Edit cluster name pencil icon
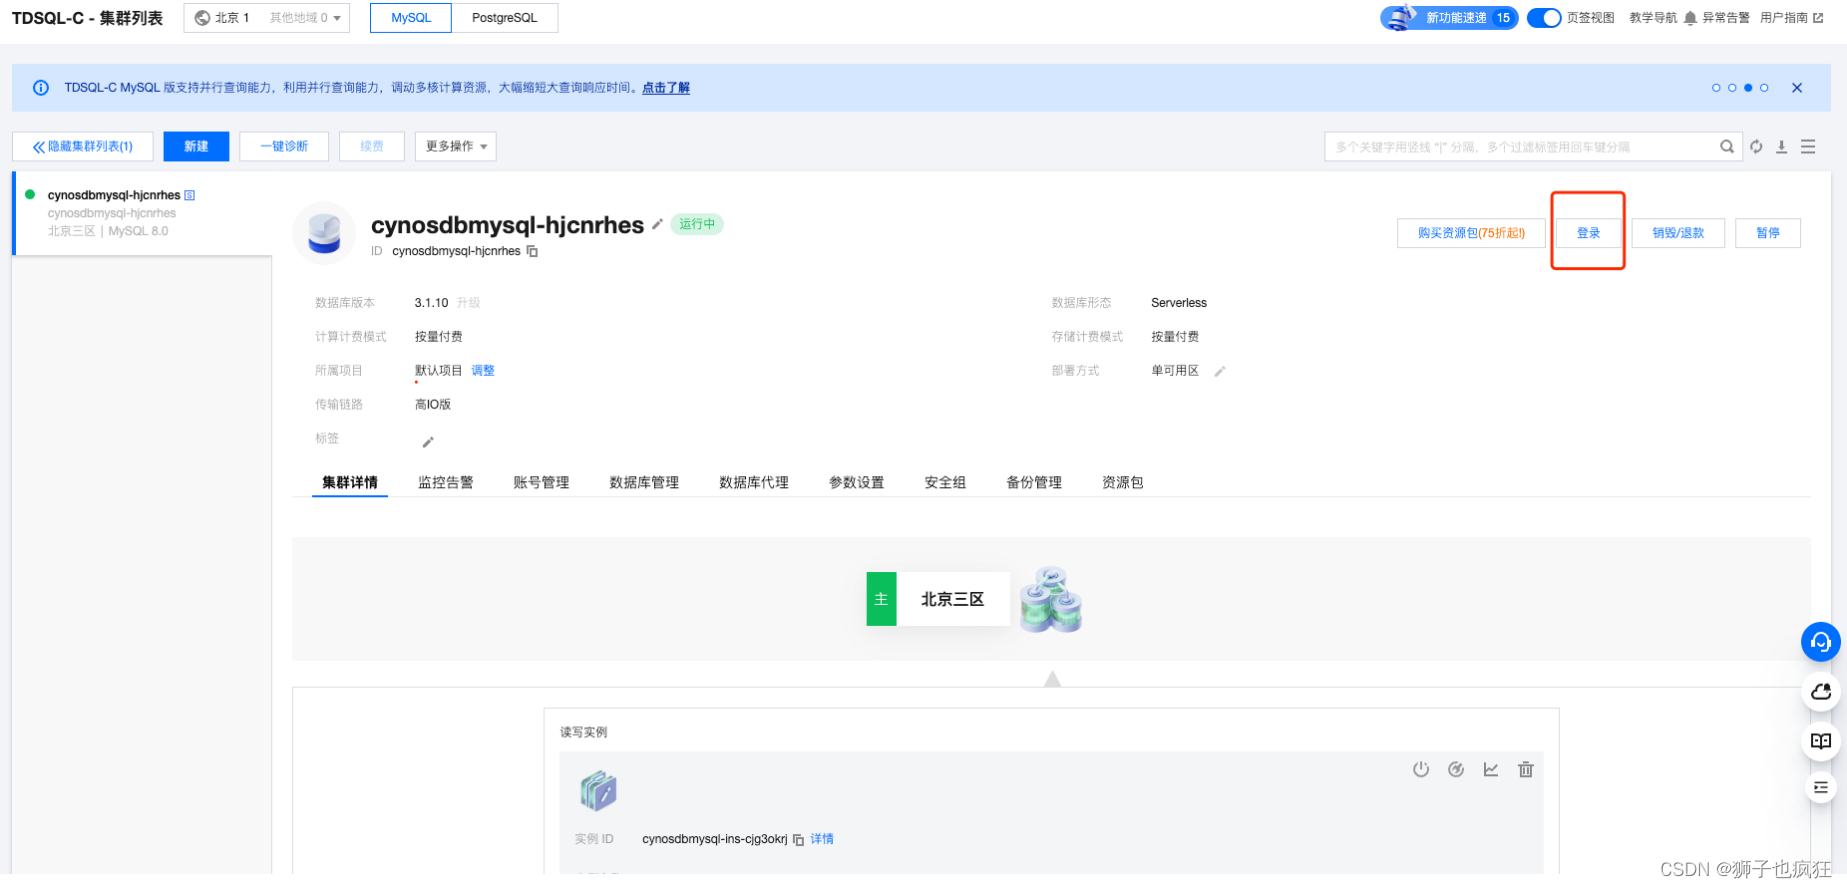This screenshot has width=1847, height=888. pyautogui.click(x=657, y=224)
